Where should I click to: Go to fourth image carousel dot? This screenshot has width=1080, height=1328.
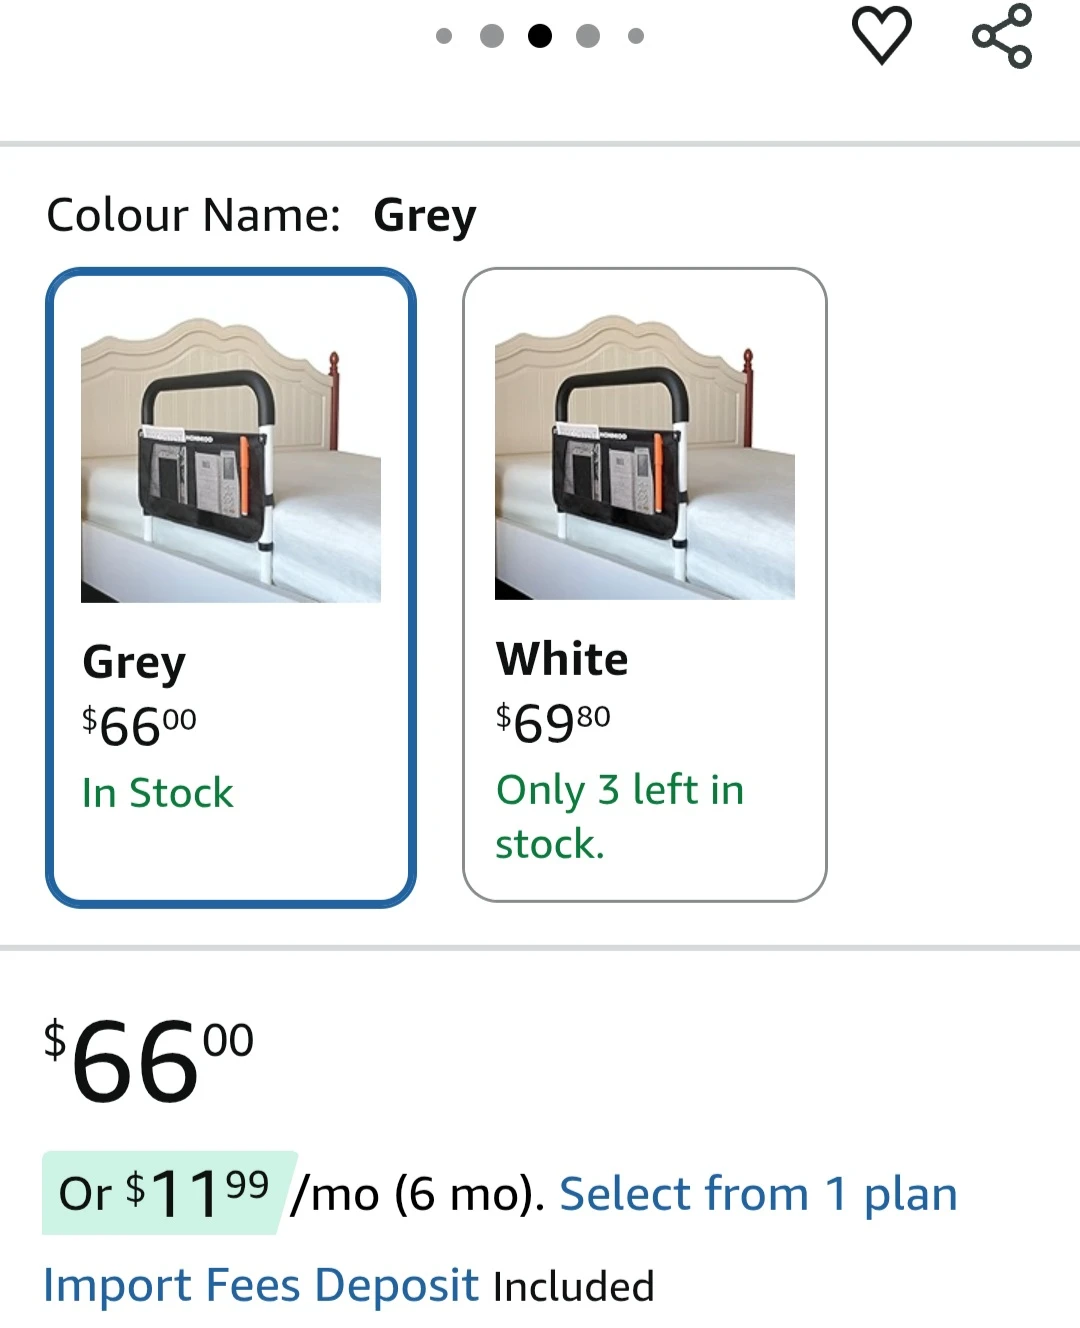(x=588, y=37)
